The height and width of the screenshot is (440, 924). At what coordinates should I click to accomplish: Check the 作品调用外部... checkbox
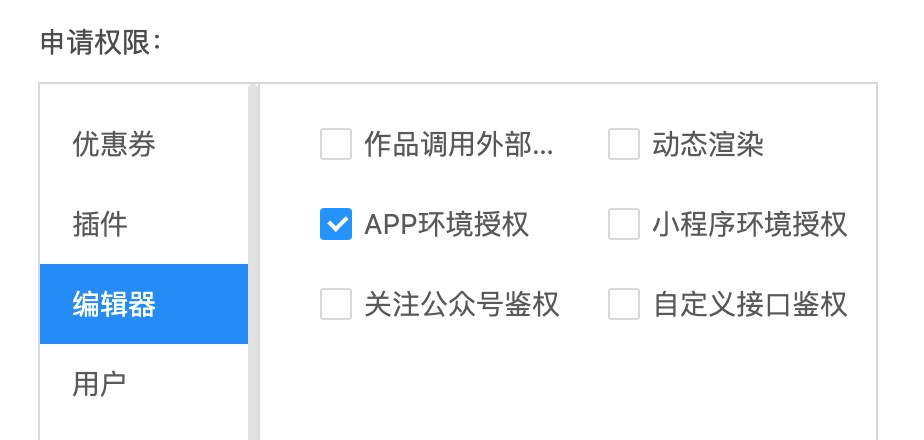coord(336,144)
